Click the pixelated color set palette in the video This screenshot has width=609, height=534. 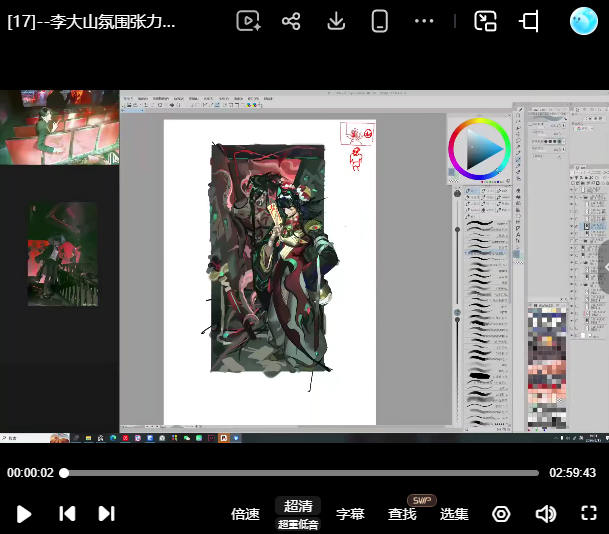(x=546, y=368)
